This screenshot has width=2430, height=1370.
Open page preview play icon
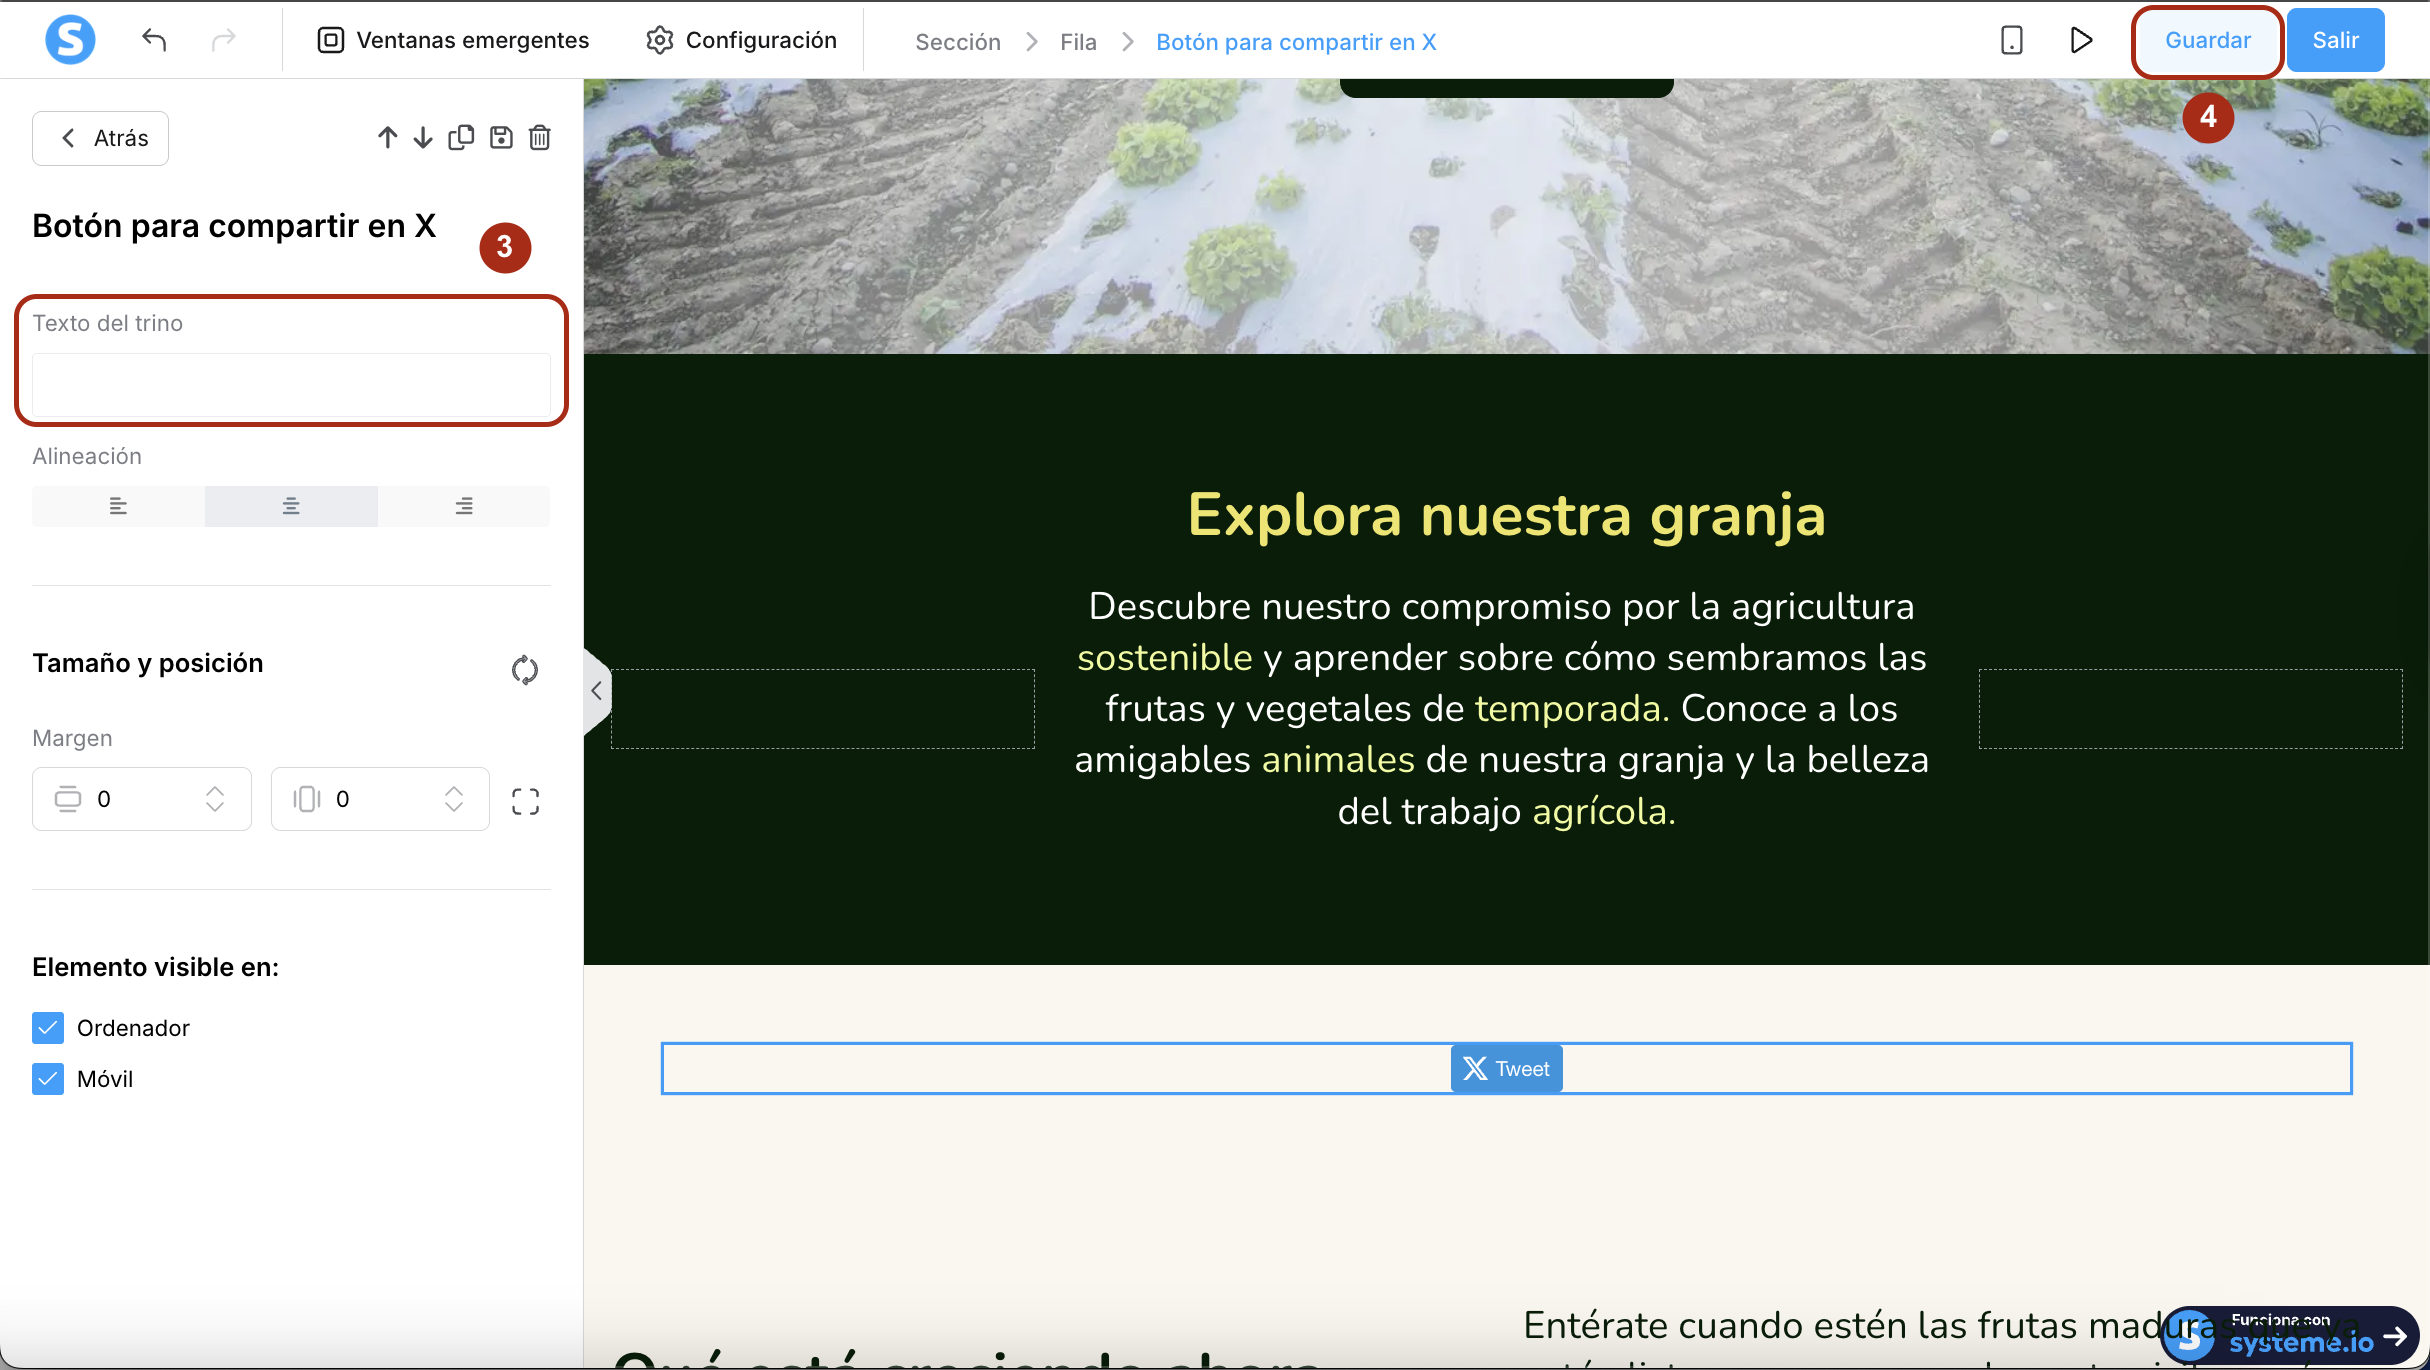coord(2081,40)
